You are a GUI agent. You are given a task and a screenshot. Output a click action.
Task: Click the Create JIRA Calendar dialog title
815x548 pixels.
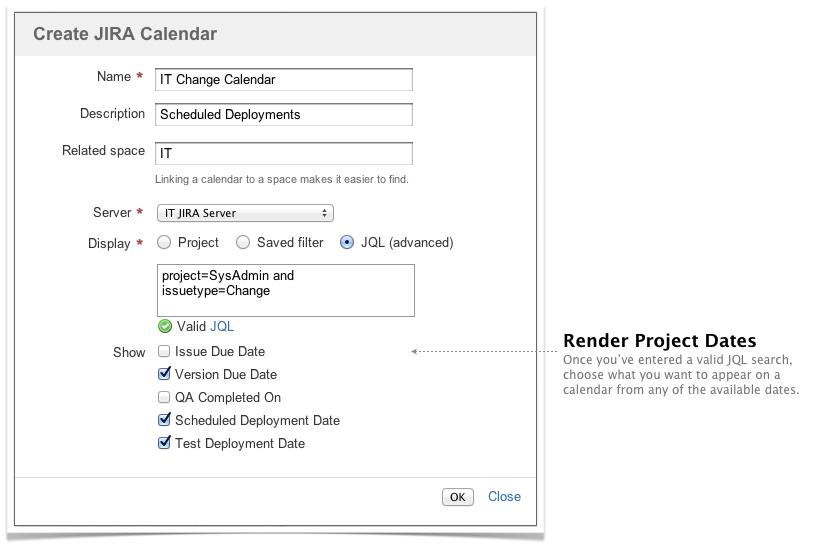(125, 34)
